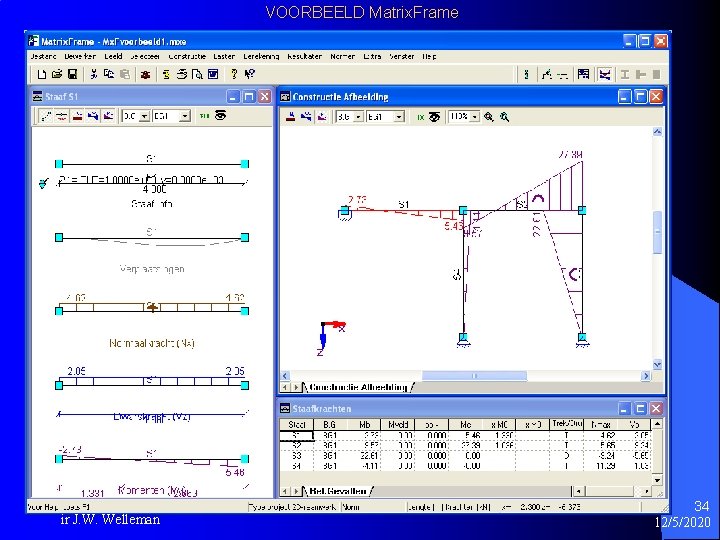
Task: Open the Bestand menu
Action: click(44, 56)
